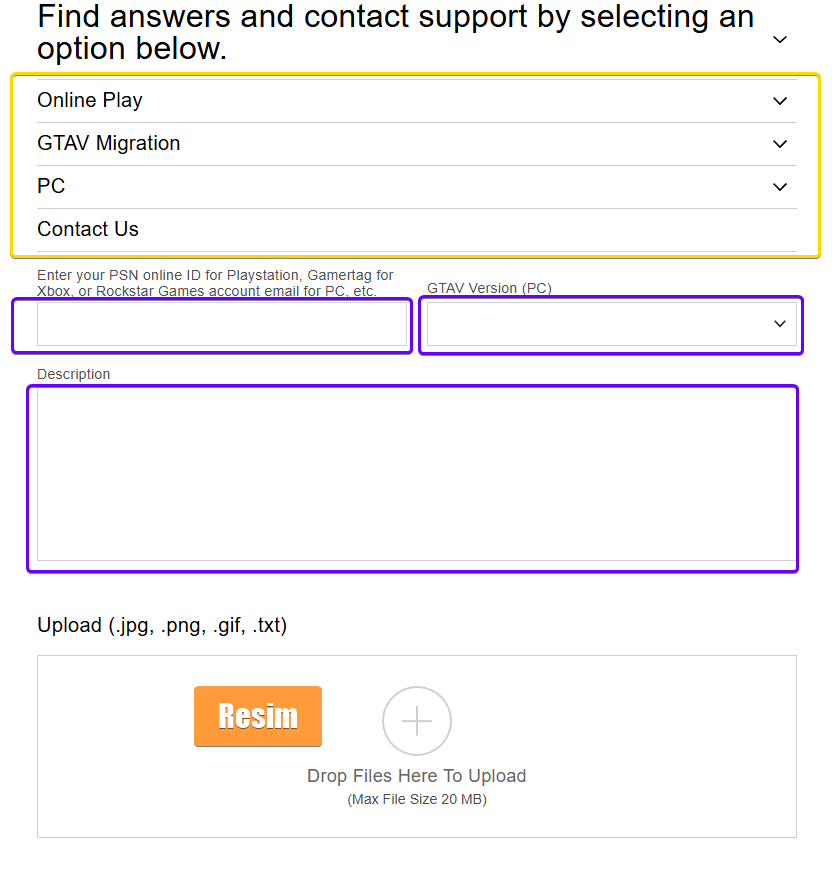Click the GTAV Version (PC) label
The width and height of the screenshot is (832, 873).
(x=489, y=288)
